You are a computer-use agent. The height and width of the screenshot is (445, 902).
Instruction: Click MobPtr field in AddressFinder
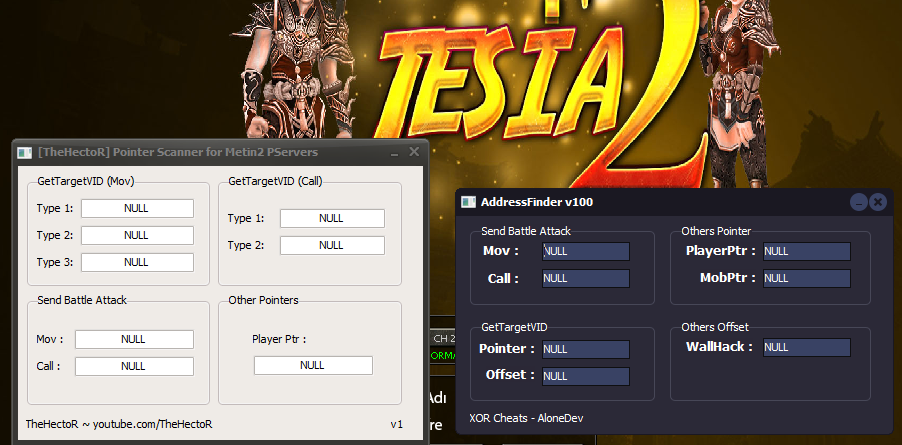[807, 278]
